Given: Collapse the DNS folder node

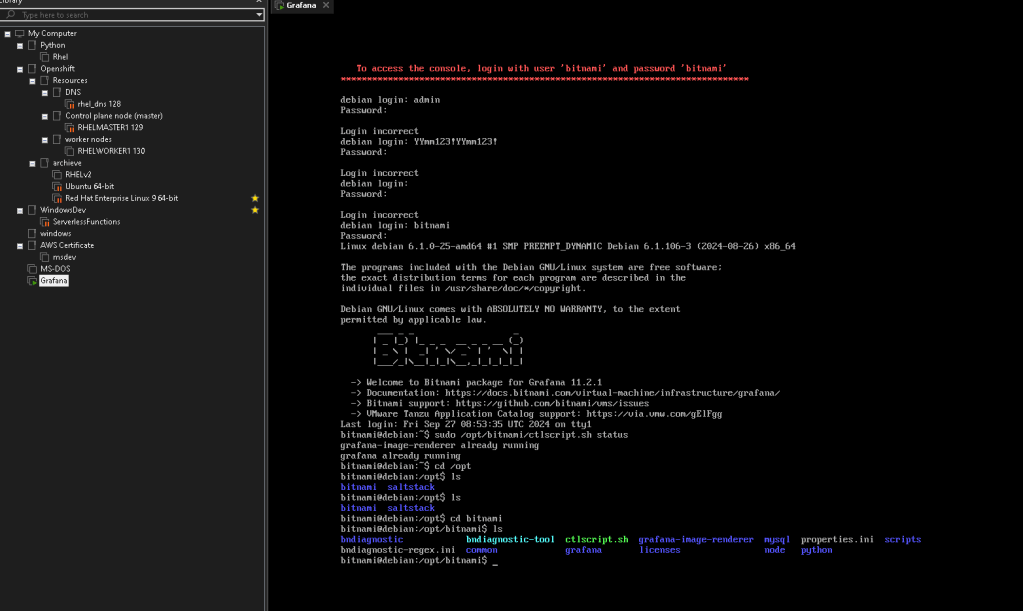Looking at the screenshot, I should (x=44, y=93).
